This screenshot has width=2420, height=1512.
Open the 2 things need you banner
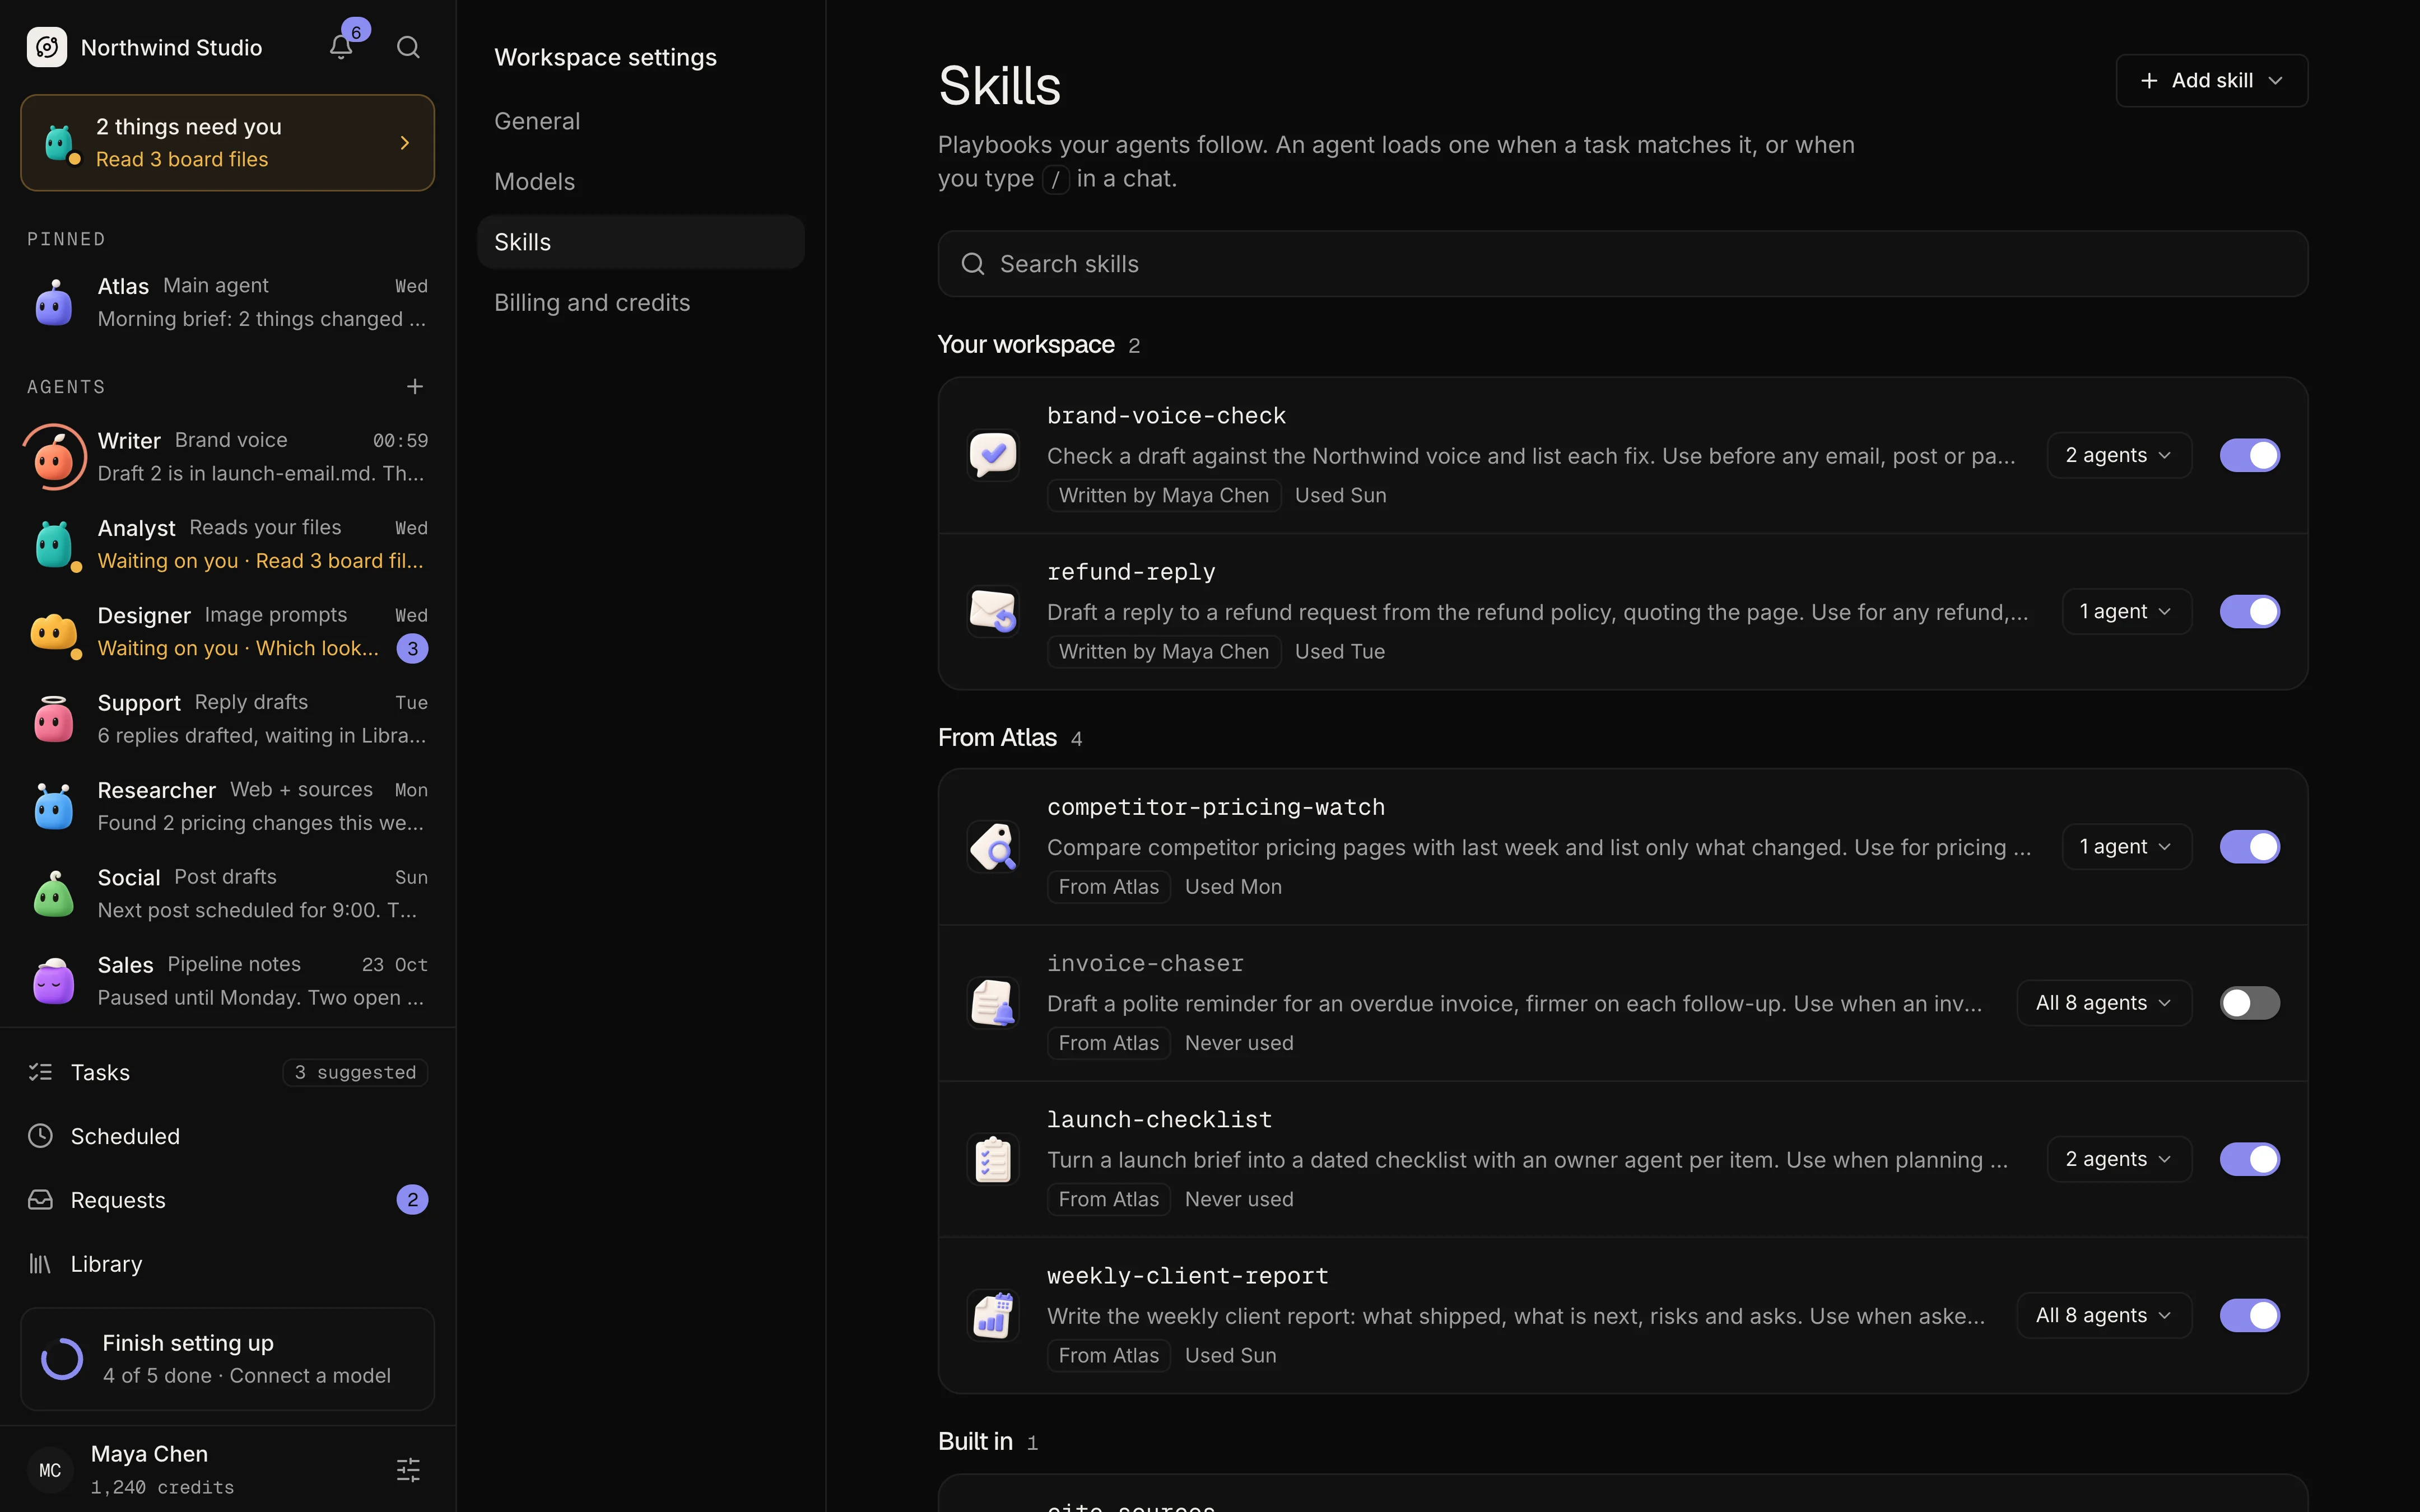click(228, 142)
